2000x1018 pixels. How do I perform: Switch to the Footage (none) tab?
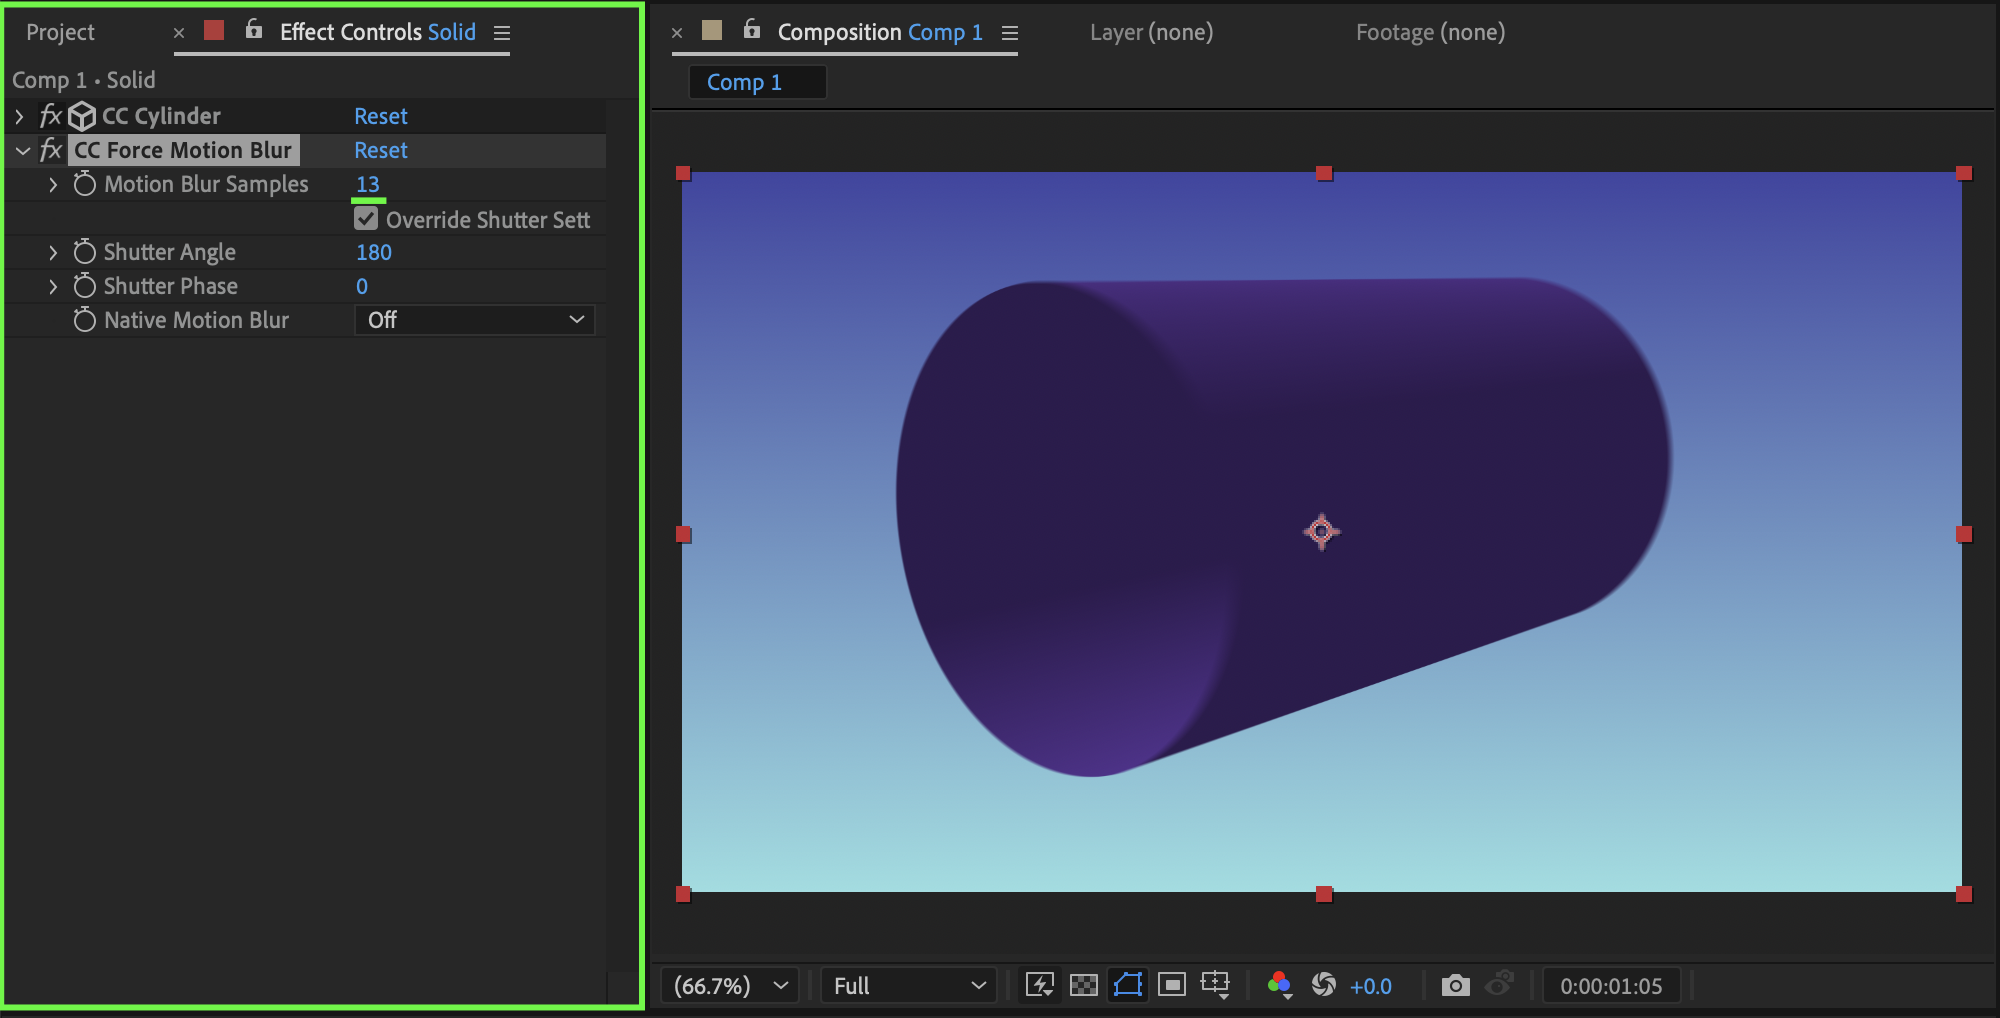pos(1430,32)
